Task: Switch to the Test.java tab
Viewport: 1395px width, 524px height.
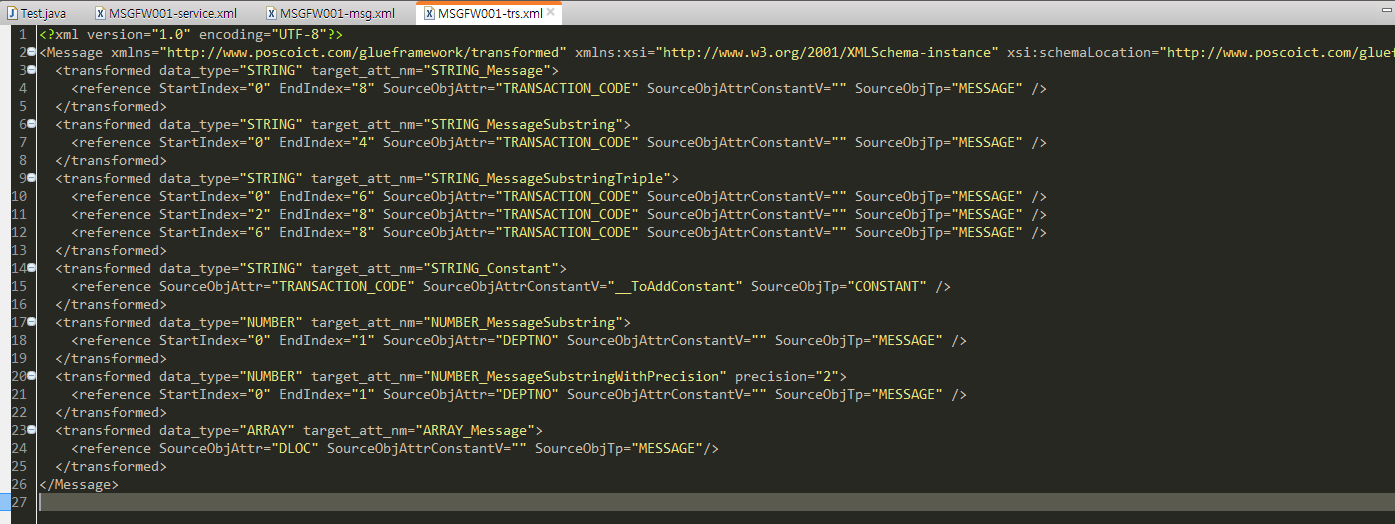Action: (x=42, y=13)
